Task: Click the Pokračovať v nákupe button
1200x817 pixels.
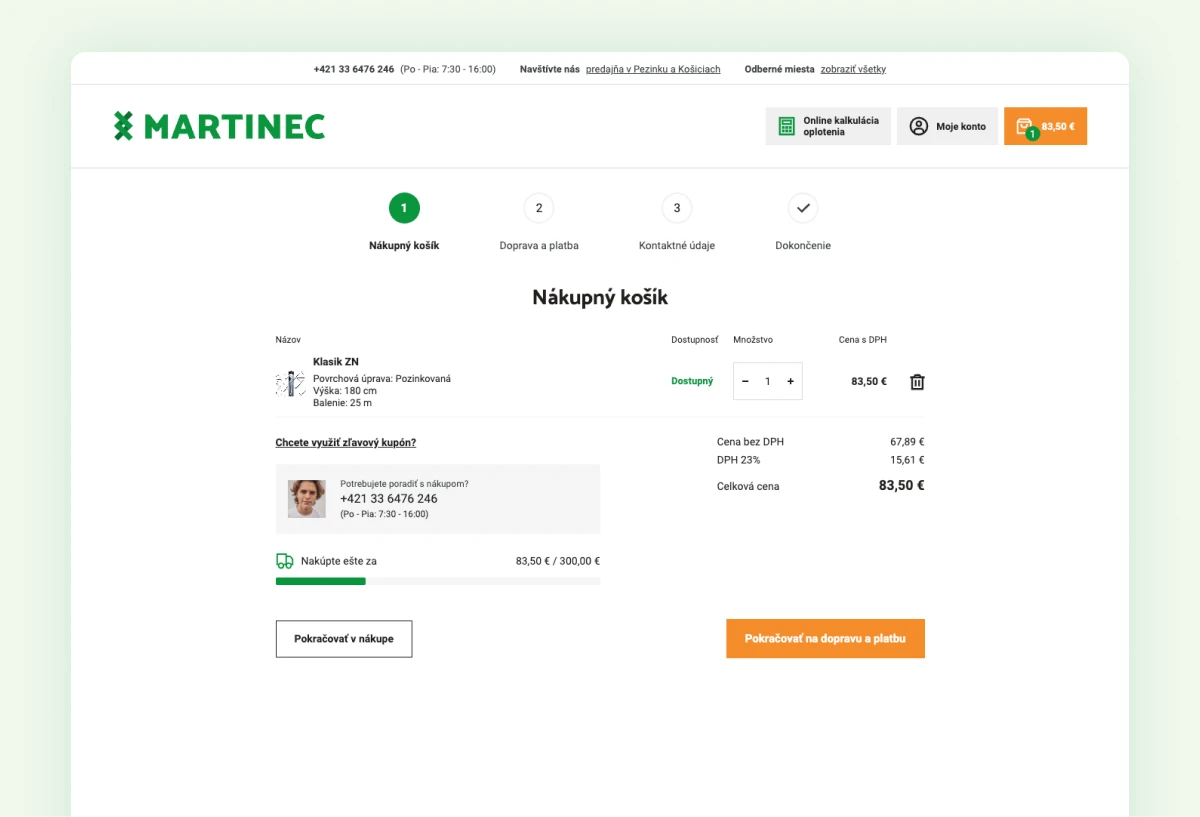Action: click(x=344, y=639)
